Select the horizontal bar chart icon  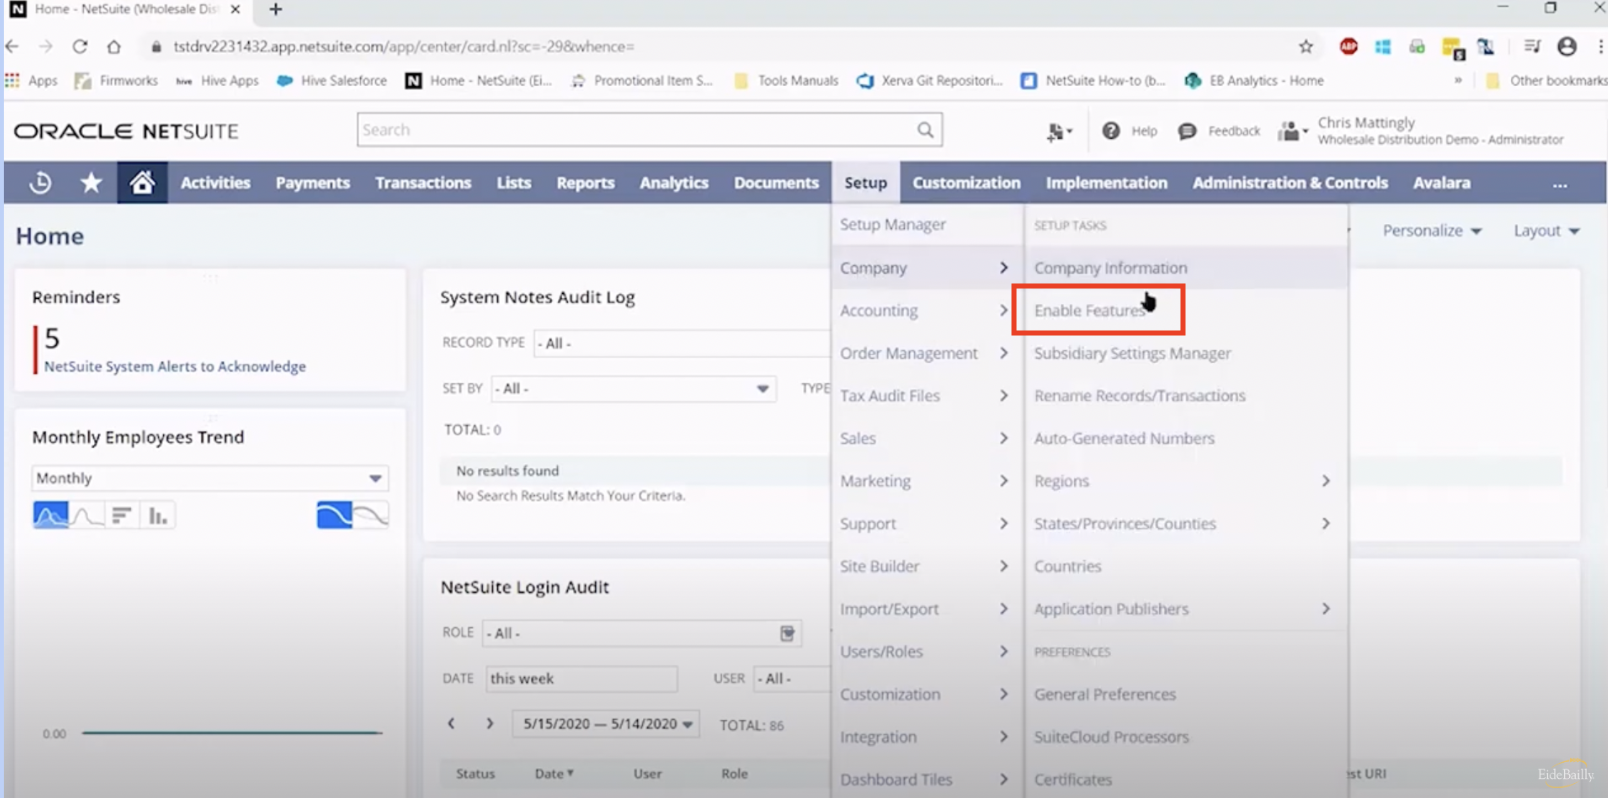coord(122,515)
